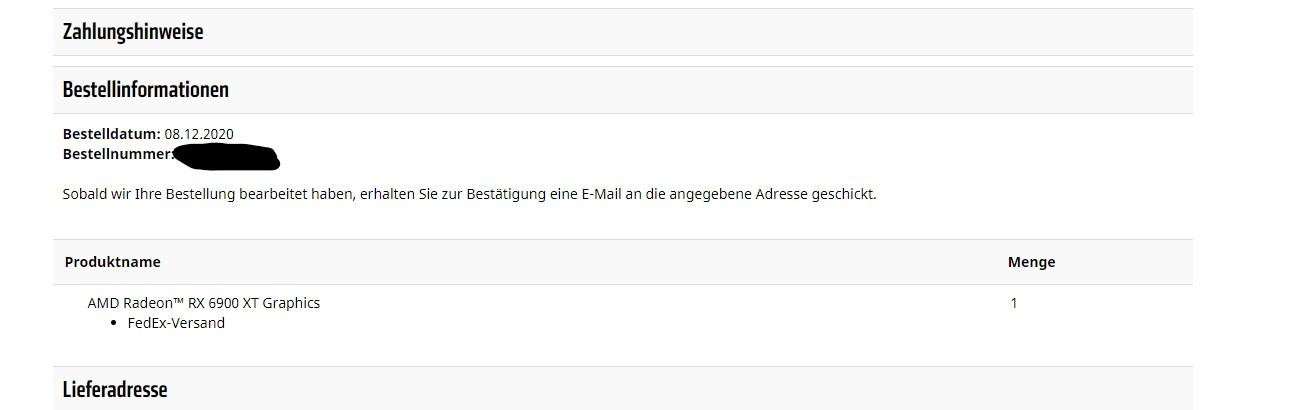The height and width of the screenshot is (410, 1293).
Task: Click the quantity value 1
Action: tap(1014, 302)
